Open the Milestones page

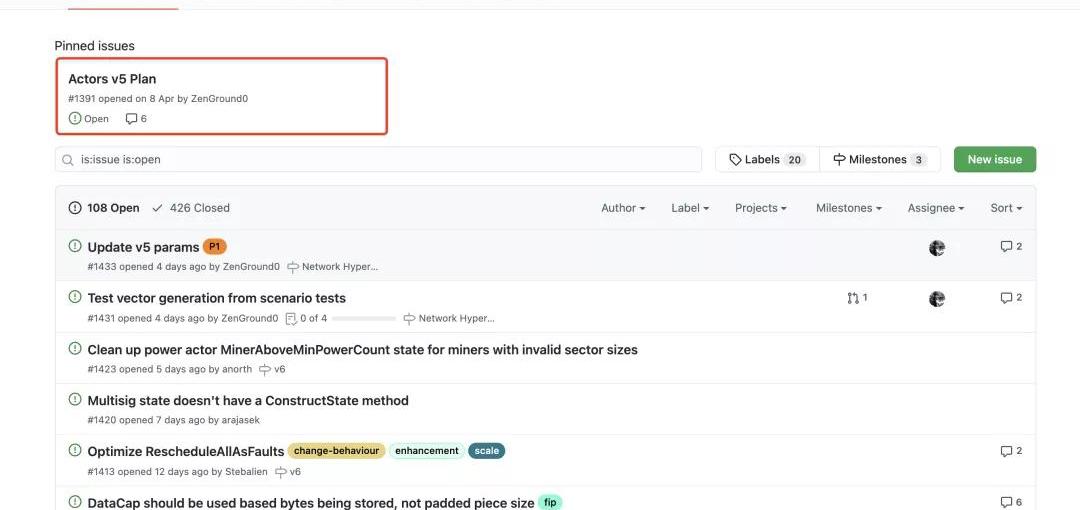[880, 159]
